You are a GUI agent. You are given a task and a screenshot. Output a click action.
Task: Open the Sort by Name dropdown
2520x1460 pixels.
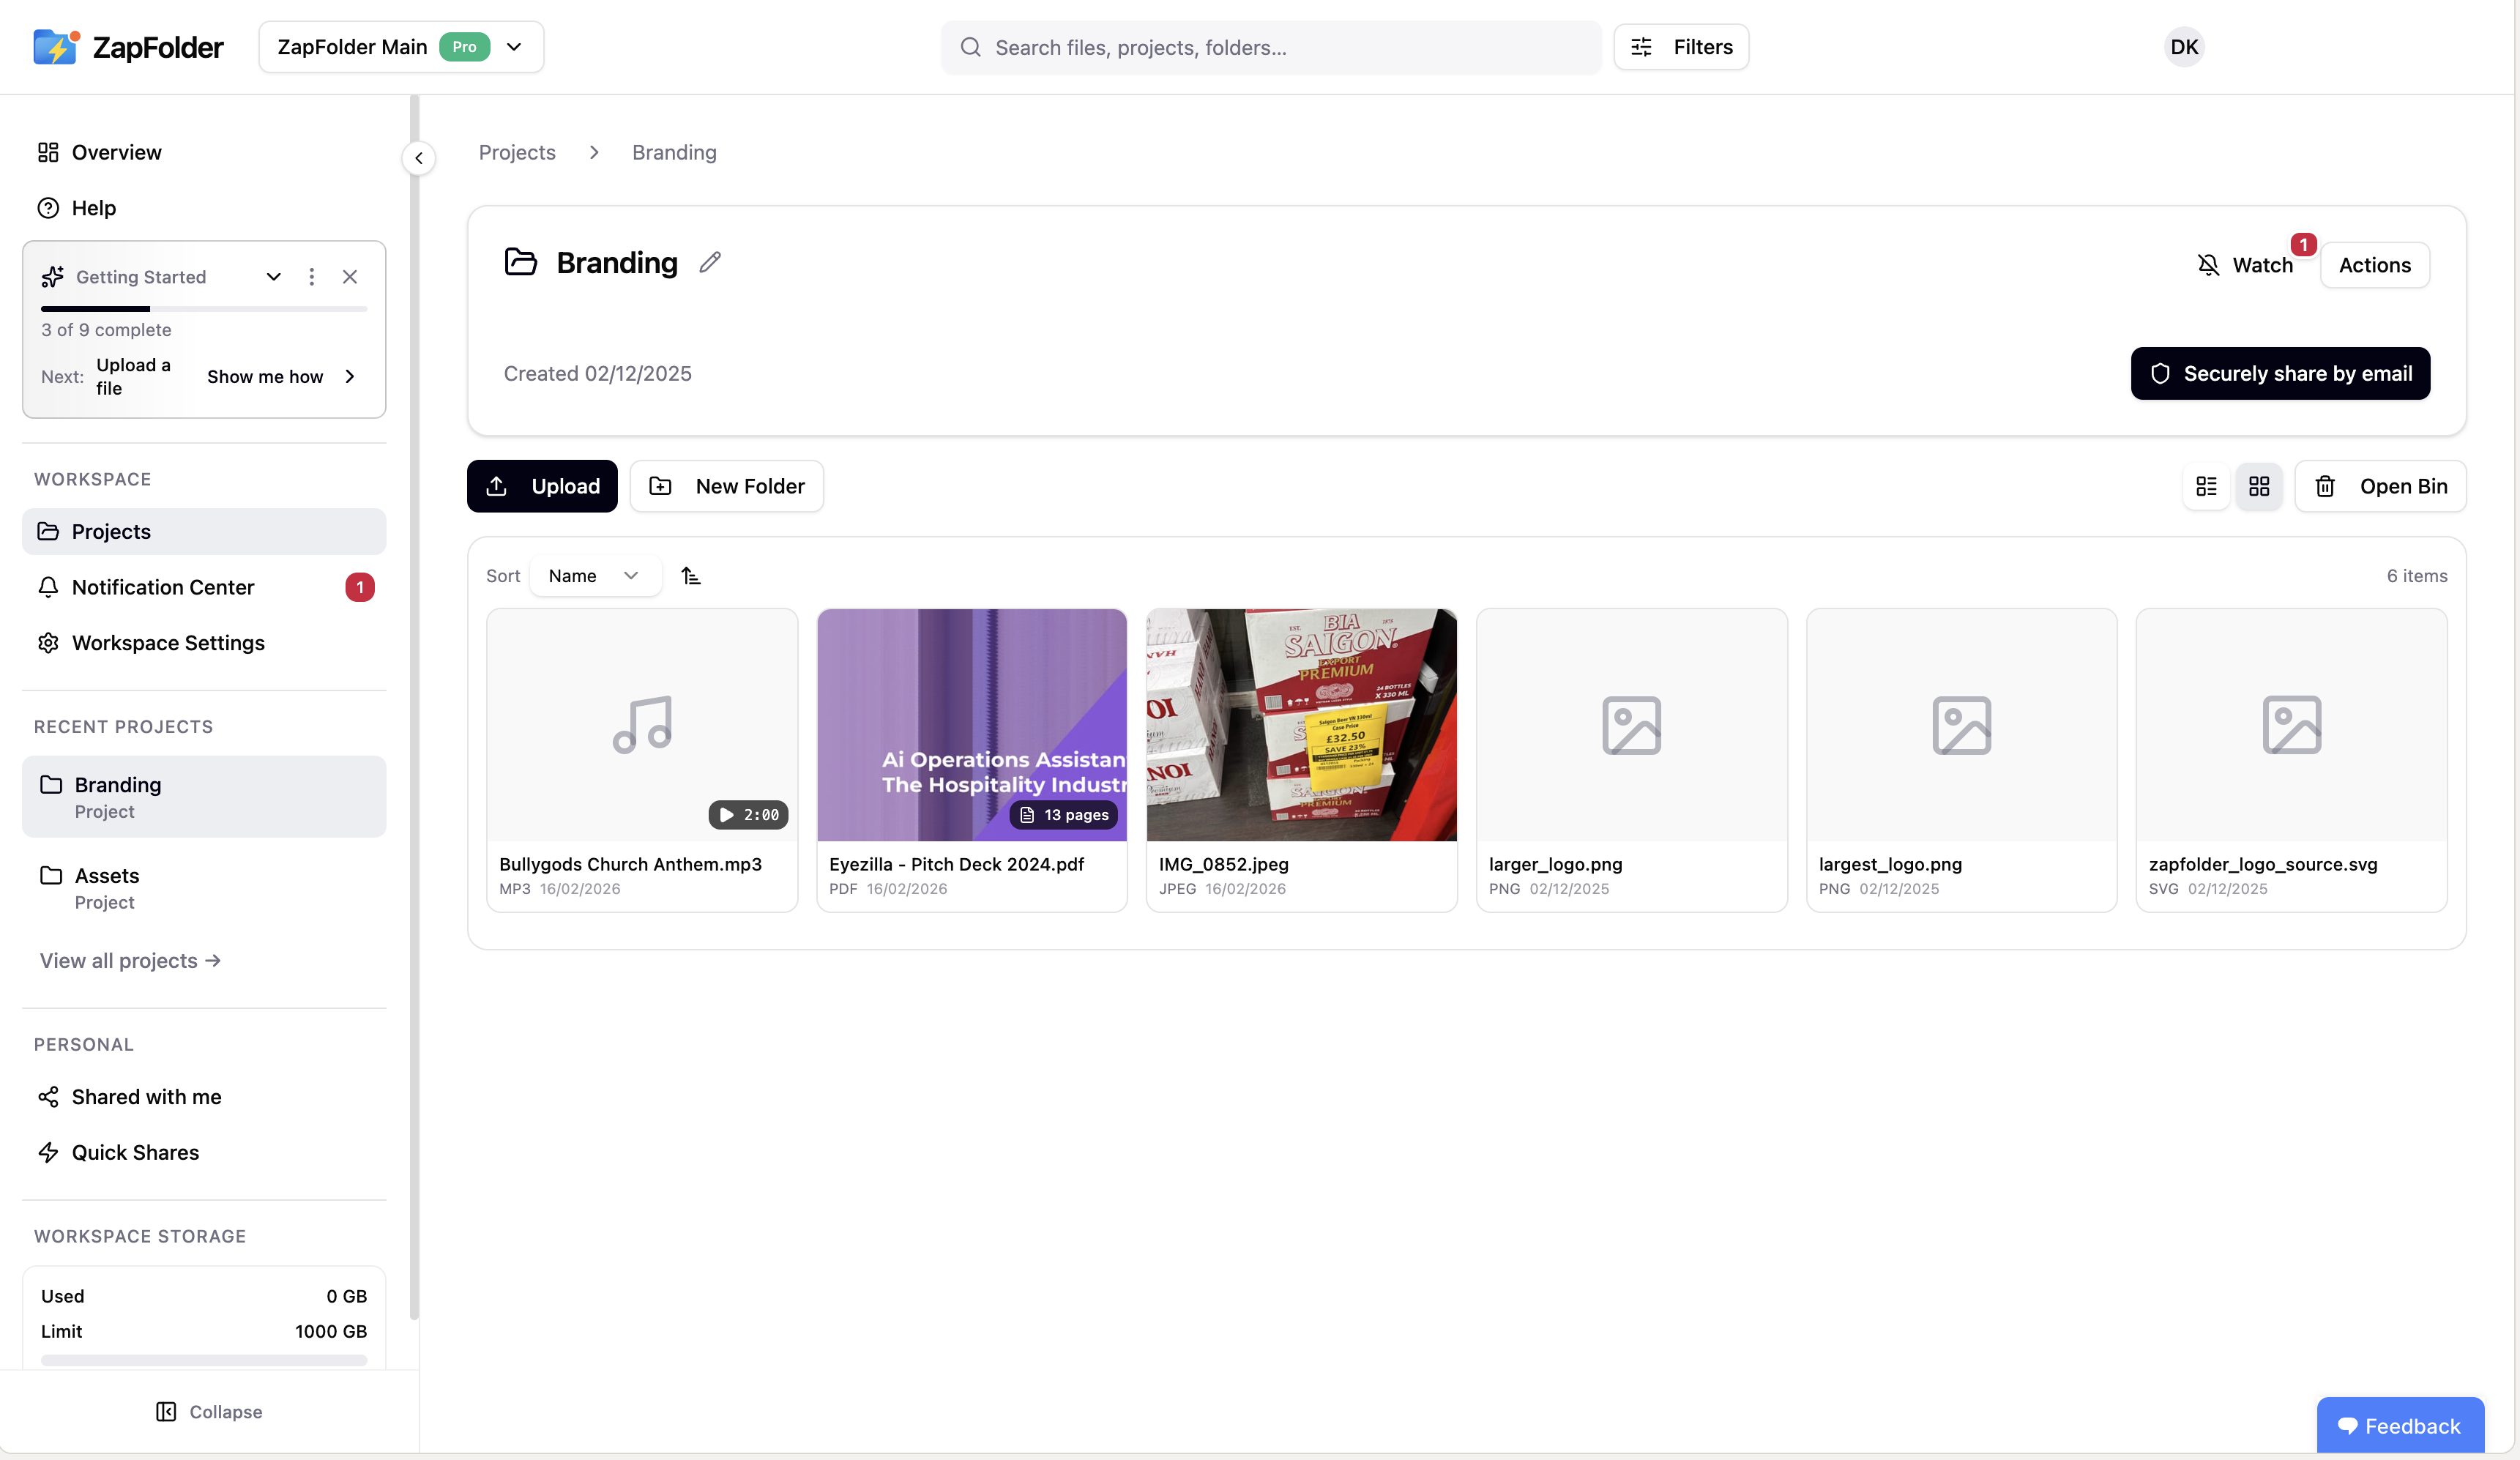(594, 576)
